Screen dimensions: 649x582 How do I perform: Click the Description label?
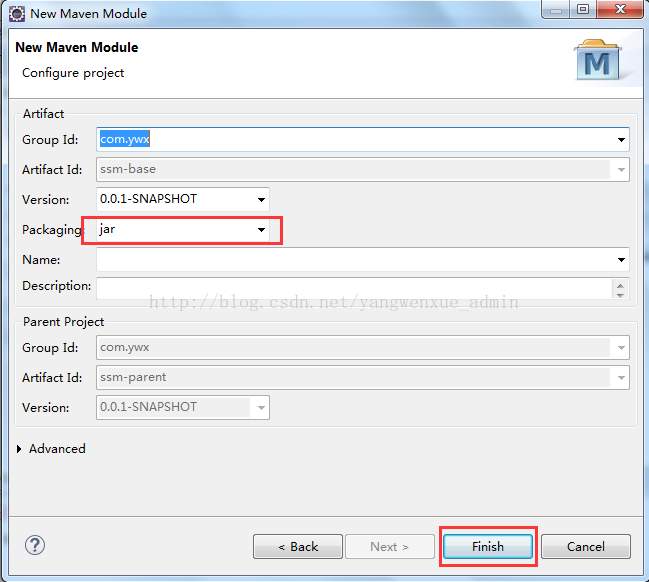(x=57, y=286)
